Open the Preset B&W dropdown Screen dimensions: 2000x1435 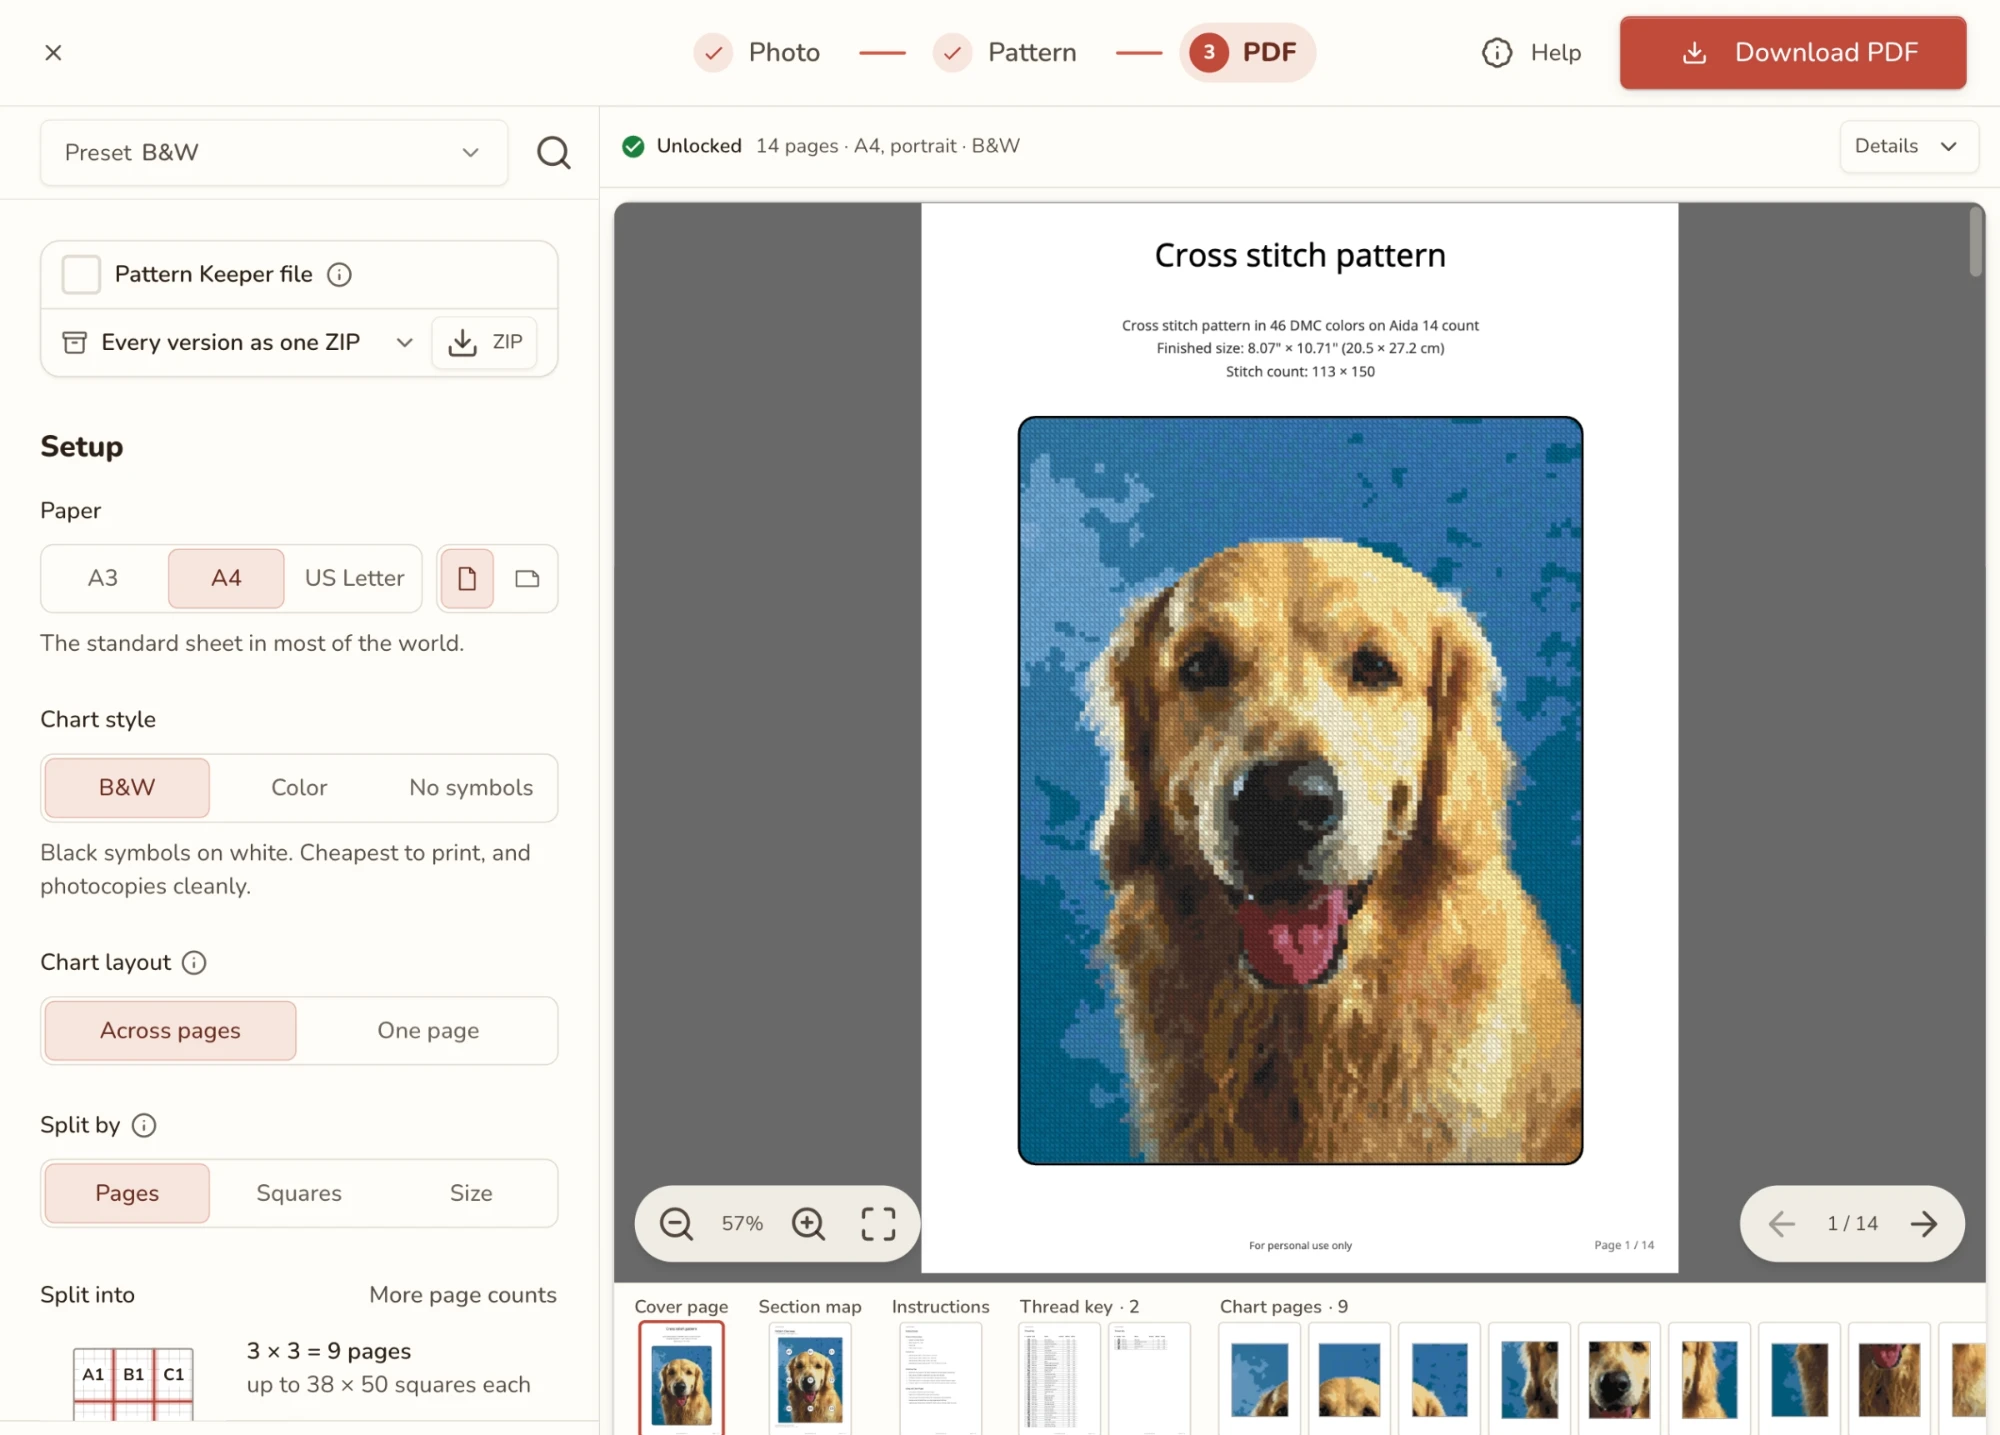click(273, 153)
